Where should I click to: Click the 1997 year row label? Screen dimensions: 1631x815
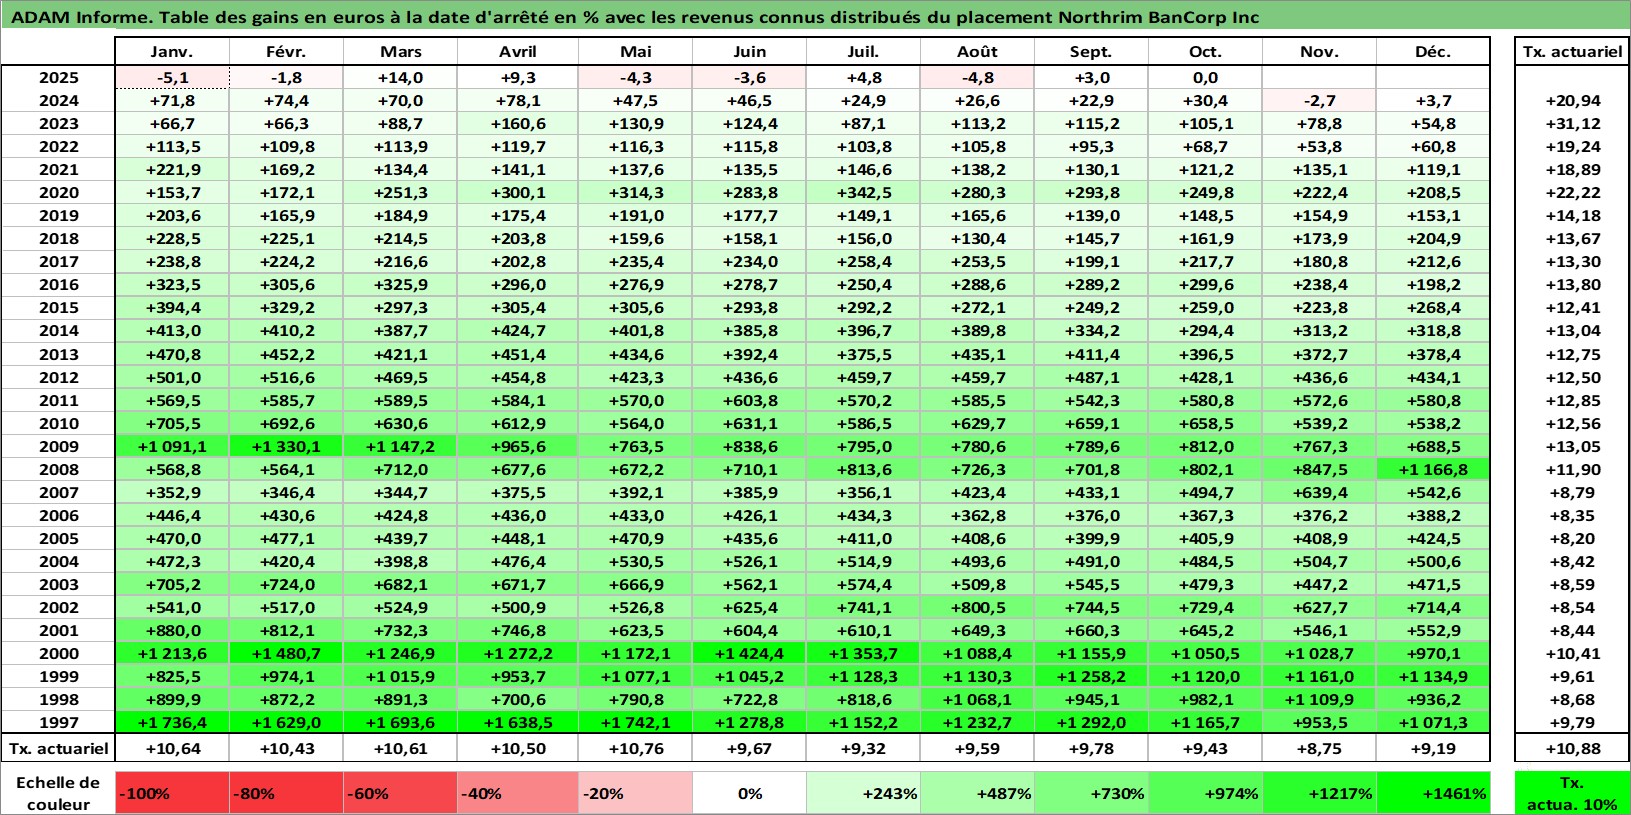pos(58,722)
